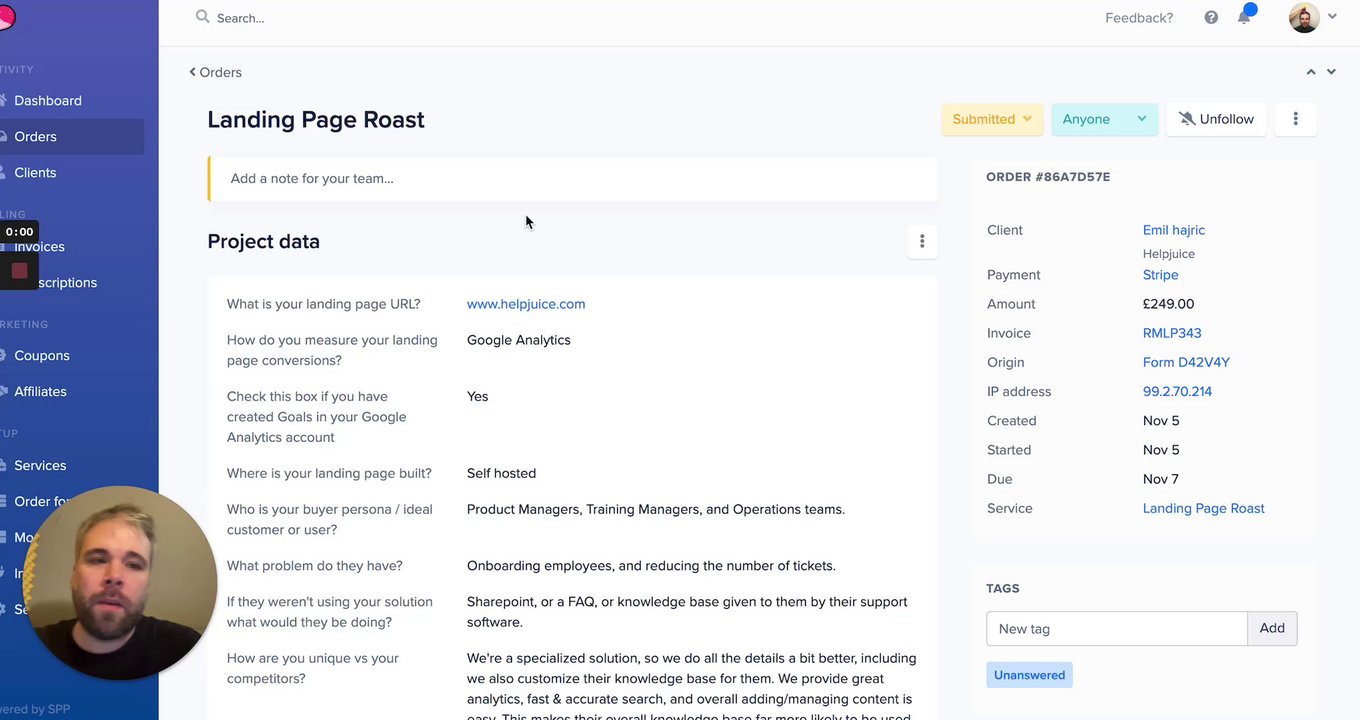Viewport: 1360px width, 720px height.
Task: Click the team note field
Action: click(x=572, y=179)
